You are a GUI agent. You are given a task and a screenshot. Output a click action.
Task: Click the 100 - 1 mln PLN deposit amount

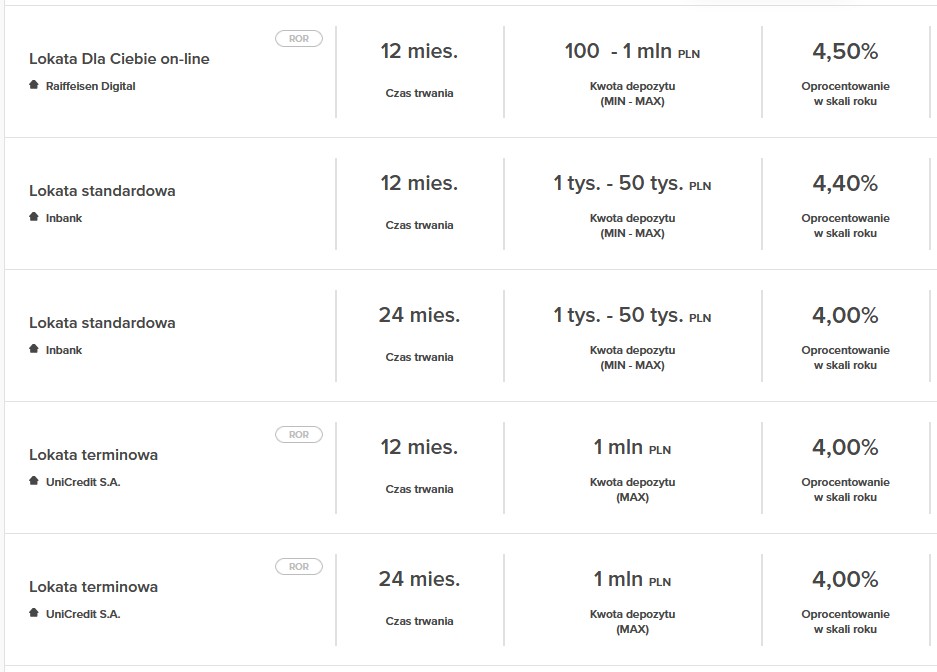tap(632, 51)
